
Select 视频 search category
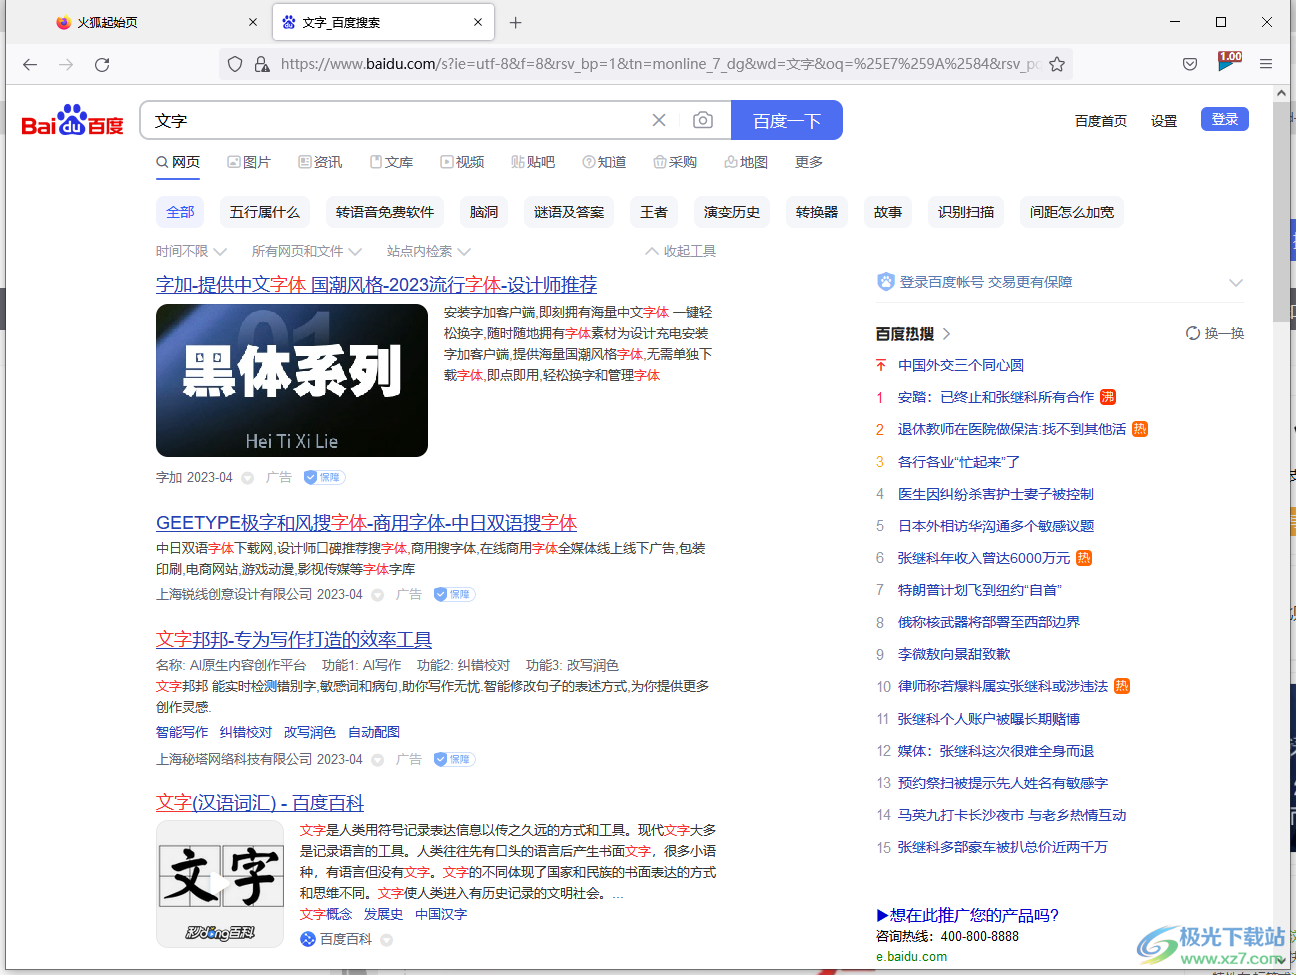tap(462, 162)
